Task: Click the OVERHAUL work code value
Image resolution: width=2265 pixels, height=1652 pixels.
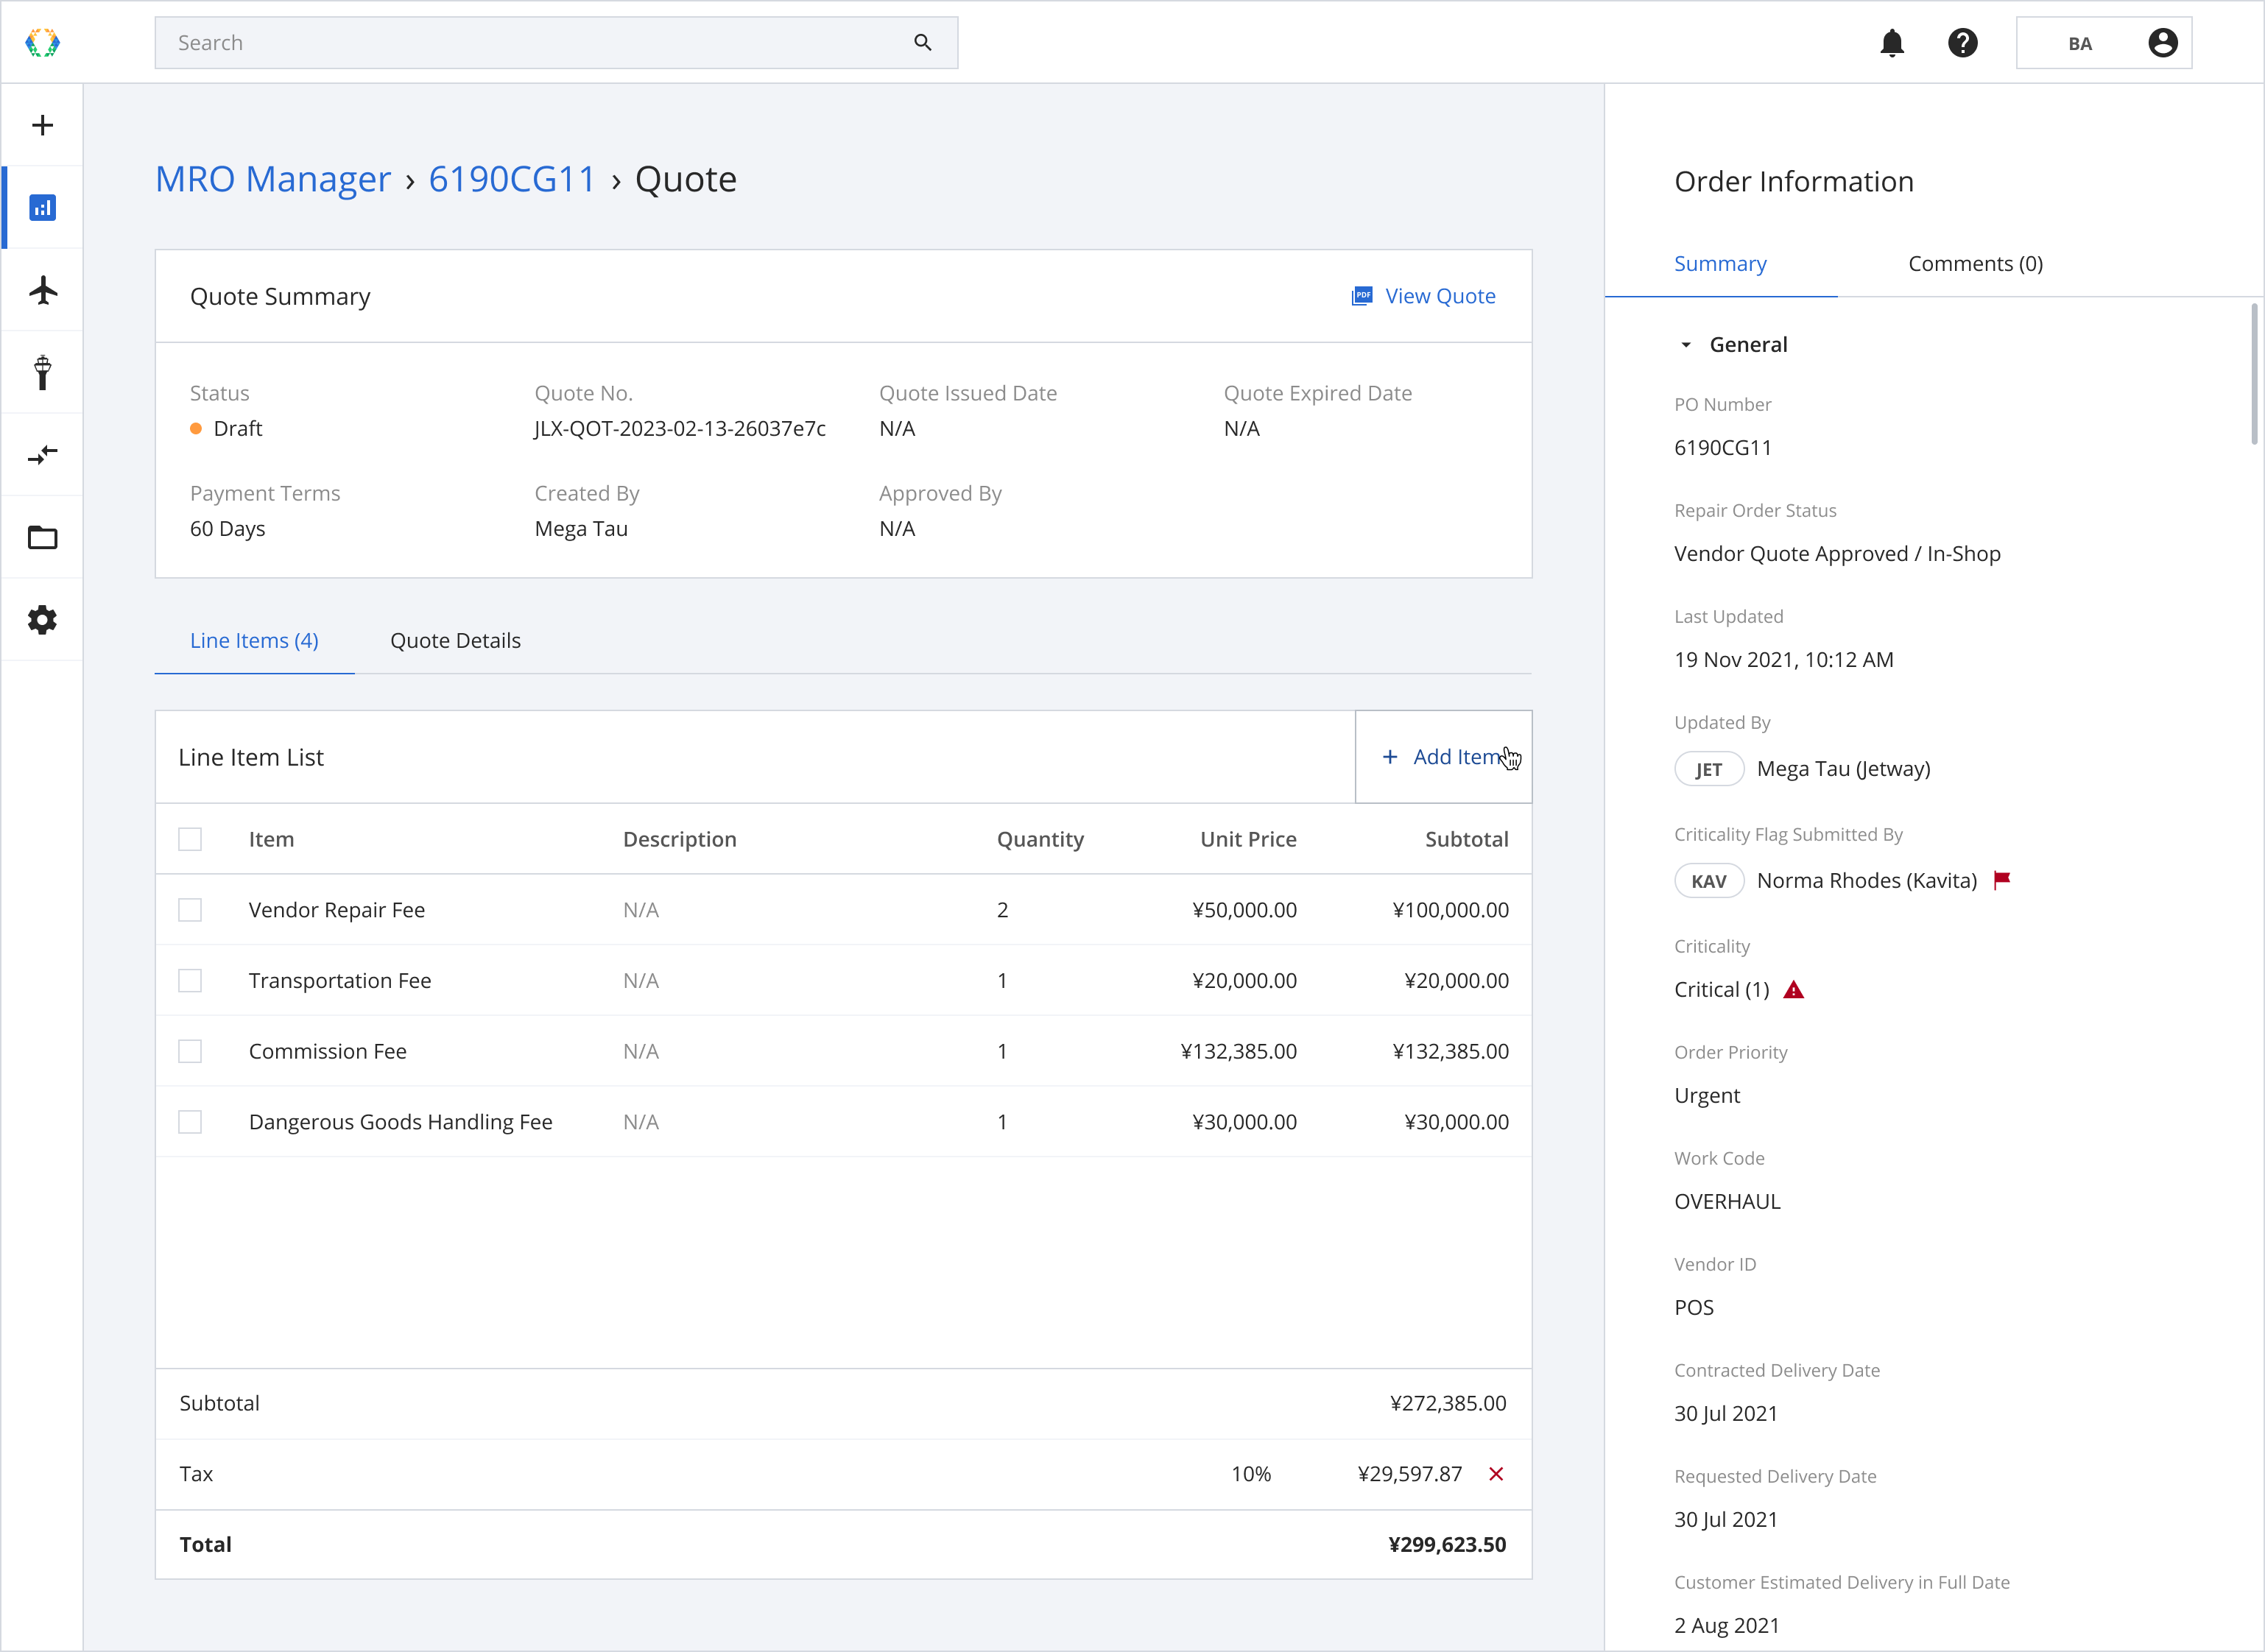Action: [x=1727, y=1202]
